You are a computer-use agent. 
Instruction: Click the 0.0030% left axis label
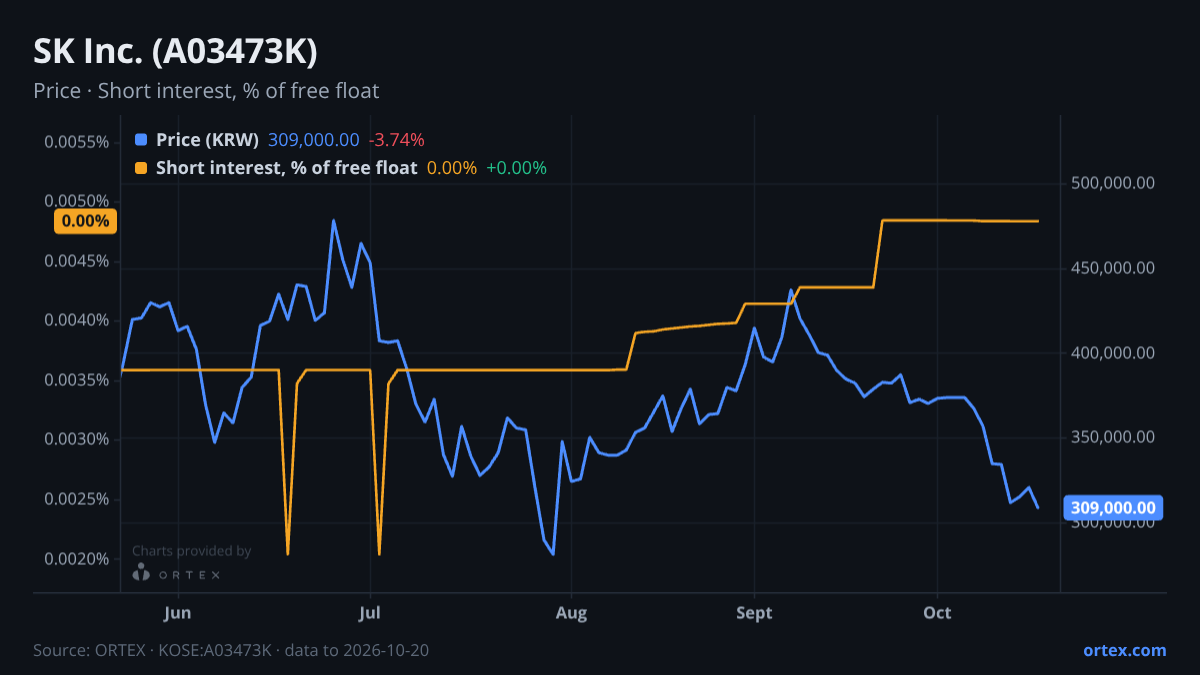(76, 439)
